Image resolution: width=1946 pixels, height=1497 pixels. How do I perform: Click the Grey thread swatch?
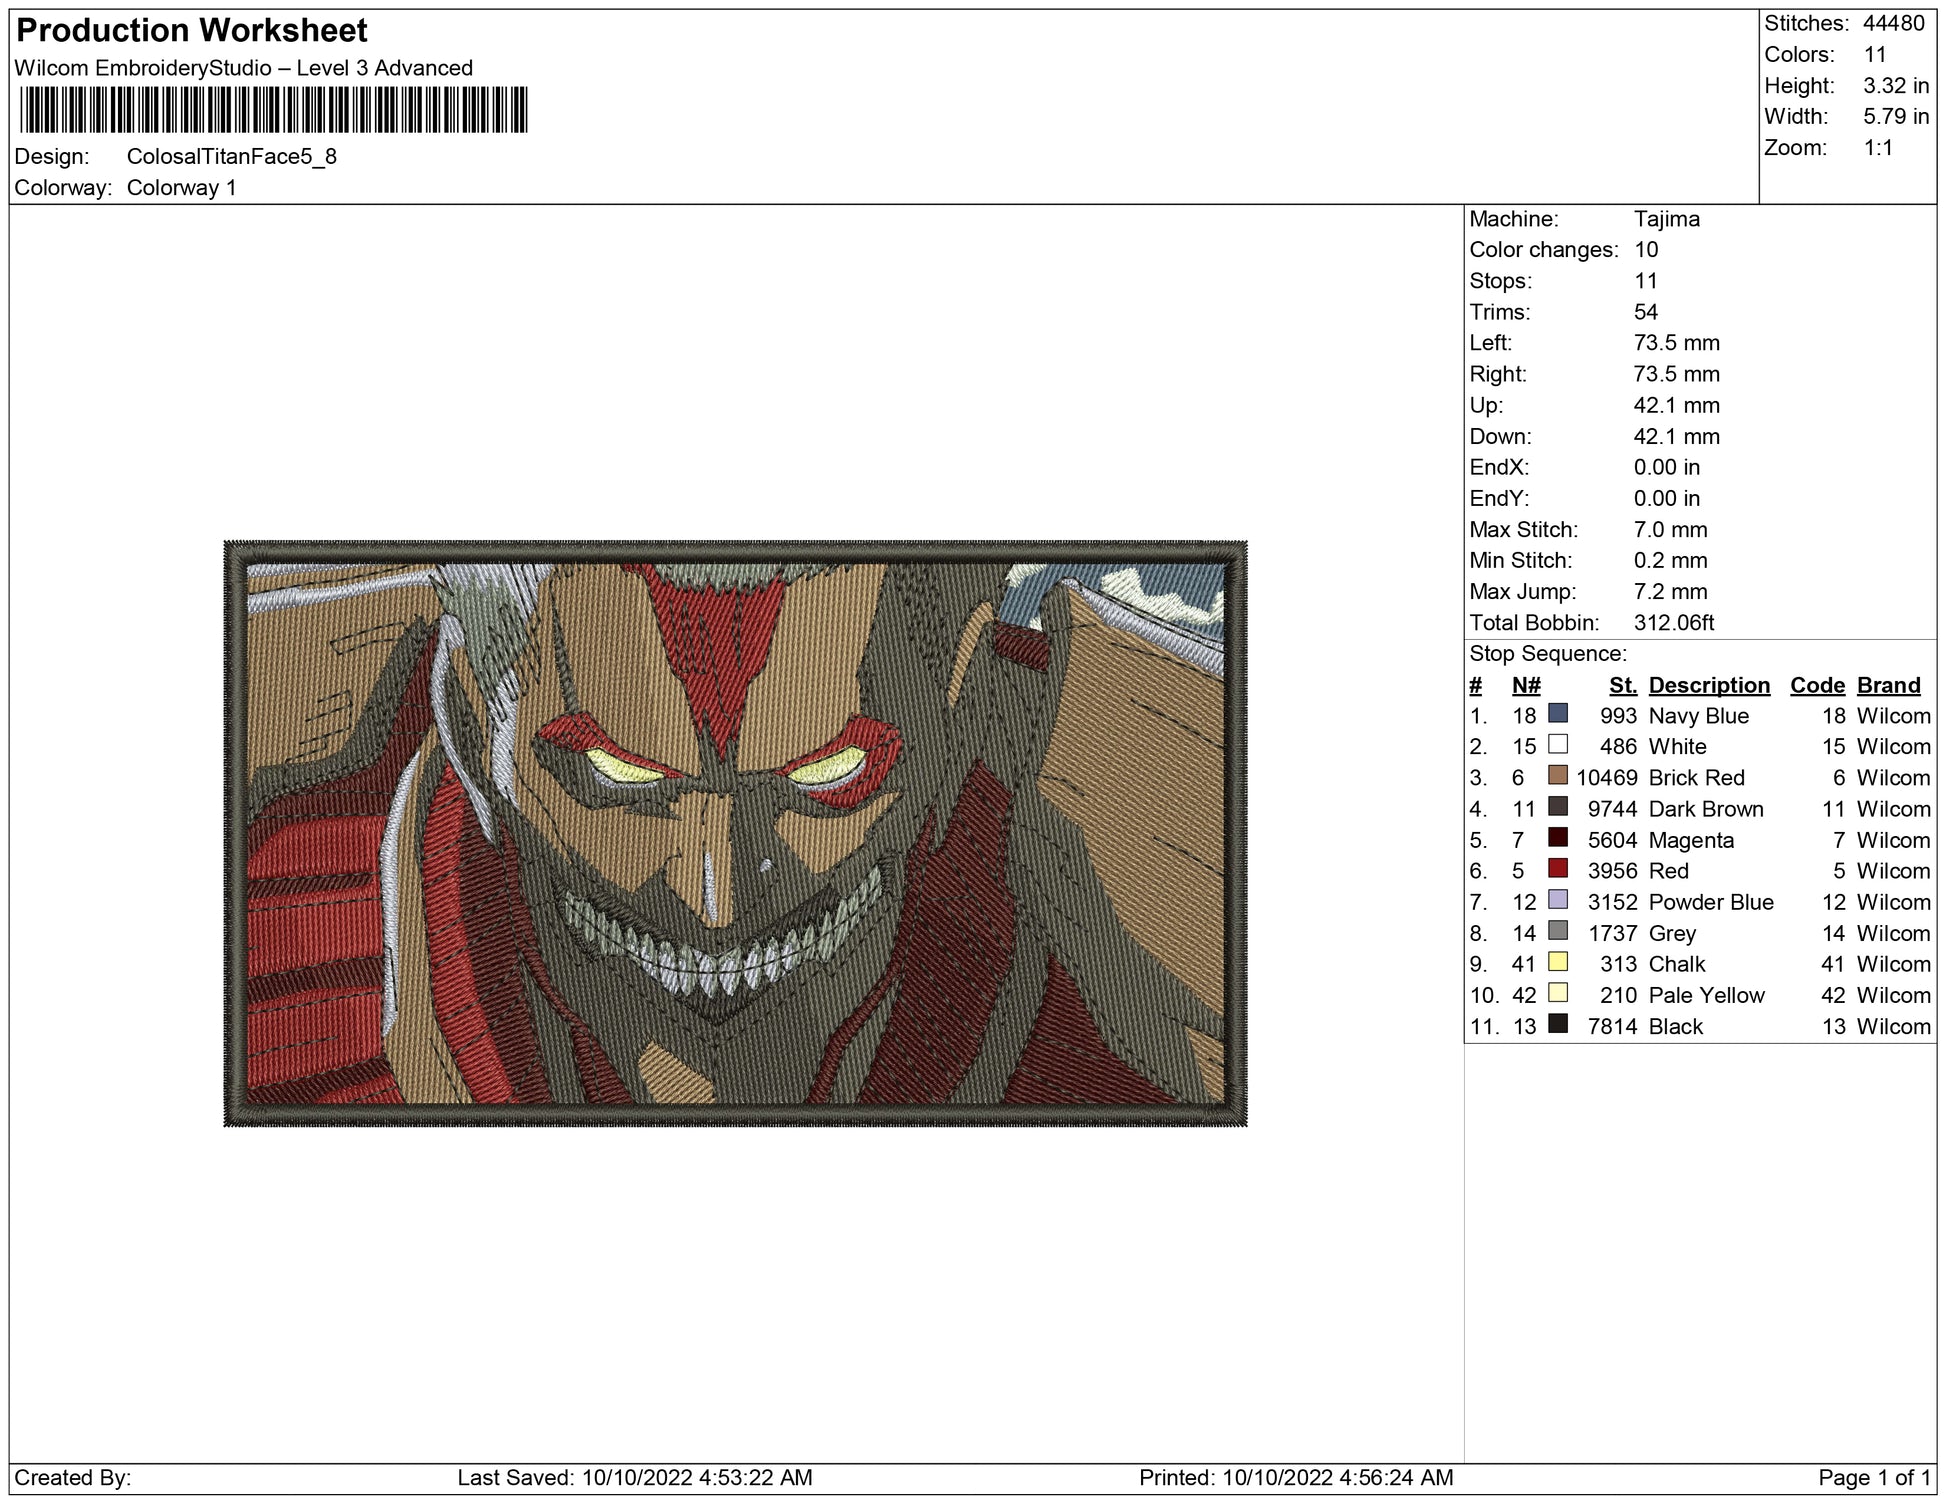coord(1557,930)
